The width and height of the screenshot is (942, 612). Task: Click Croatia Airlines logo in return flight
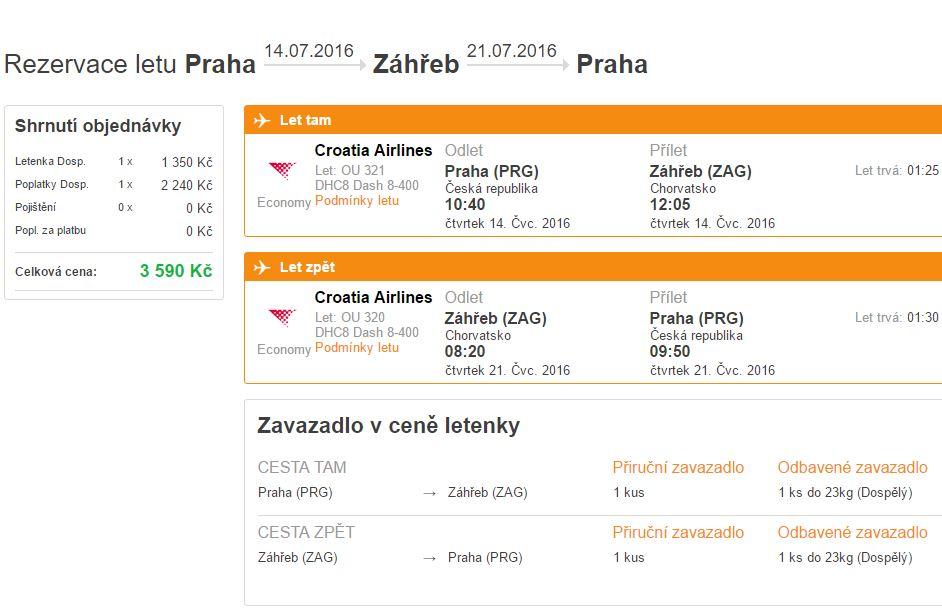click(283, 318)
